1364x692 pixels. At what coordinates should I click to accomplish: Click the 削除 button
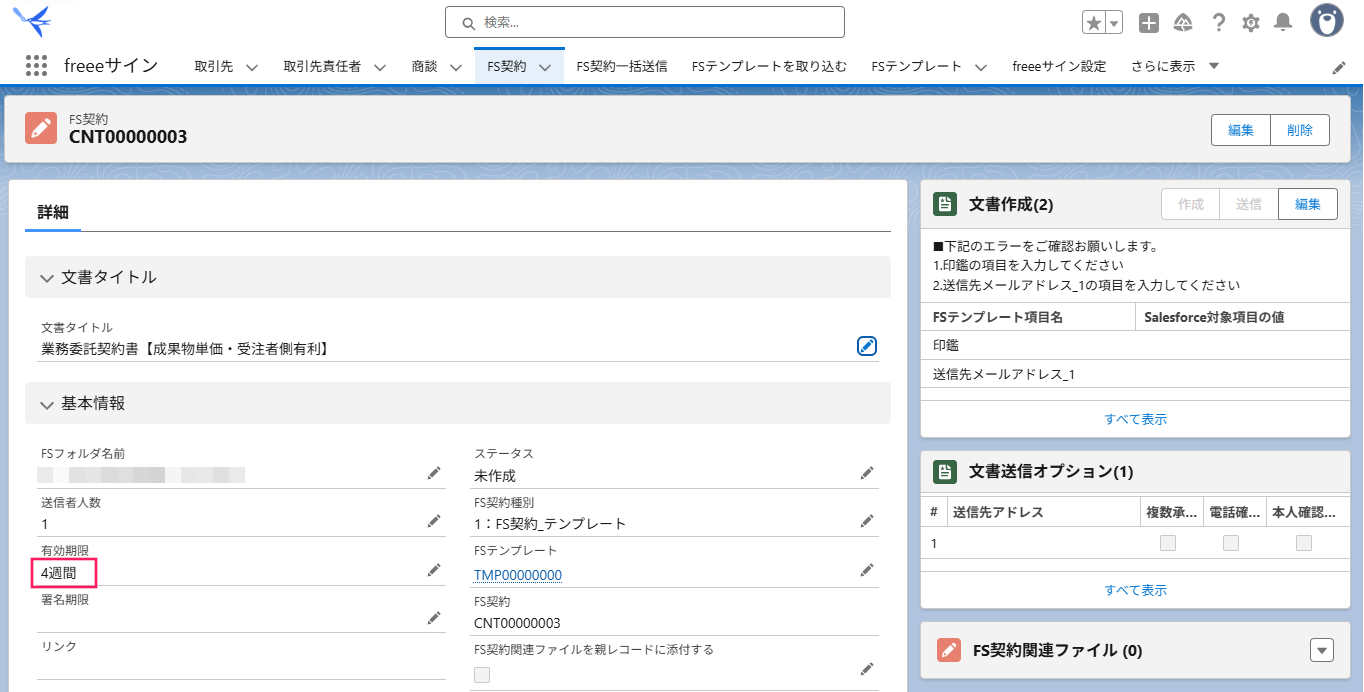click(1300, 130)
